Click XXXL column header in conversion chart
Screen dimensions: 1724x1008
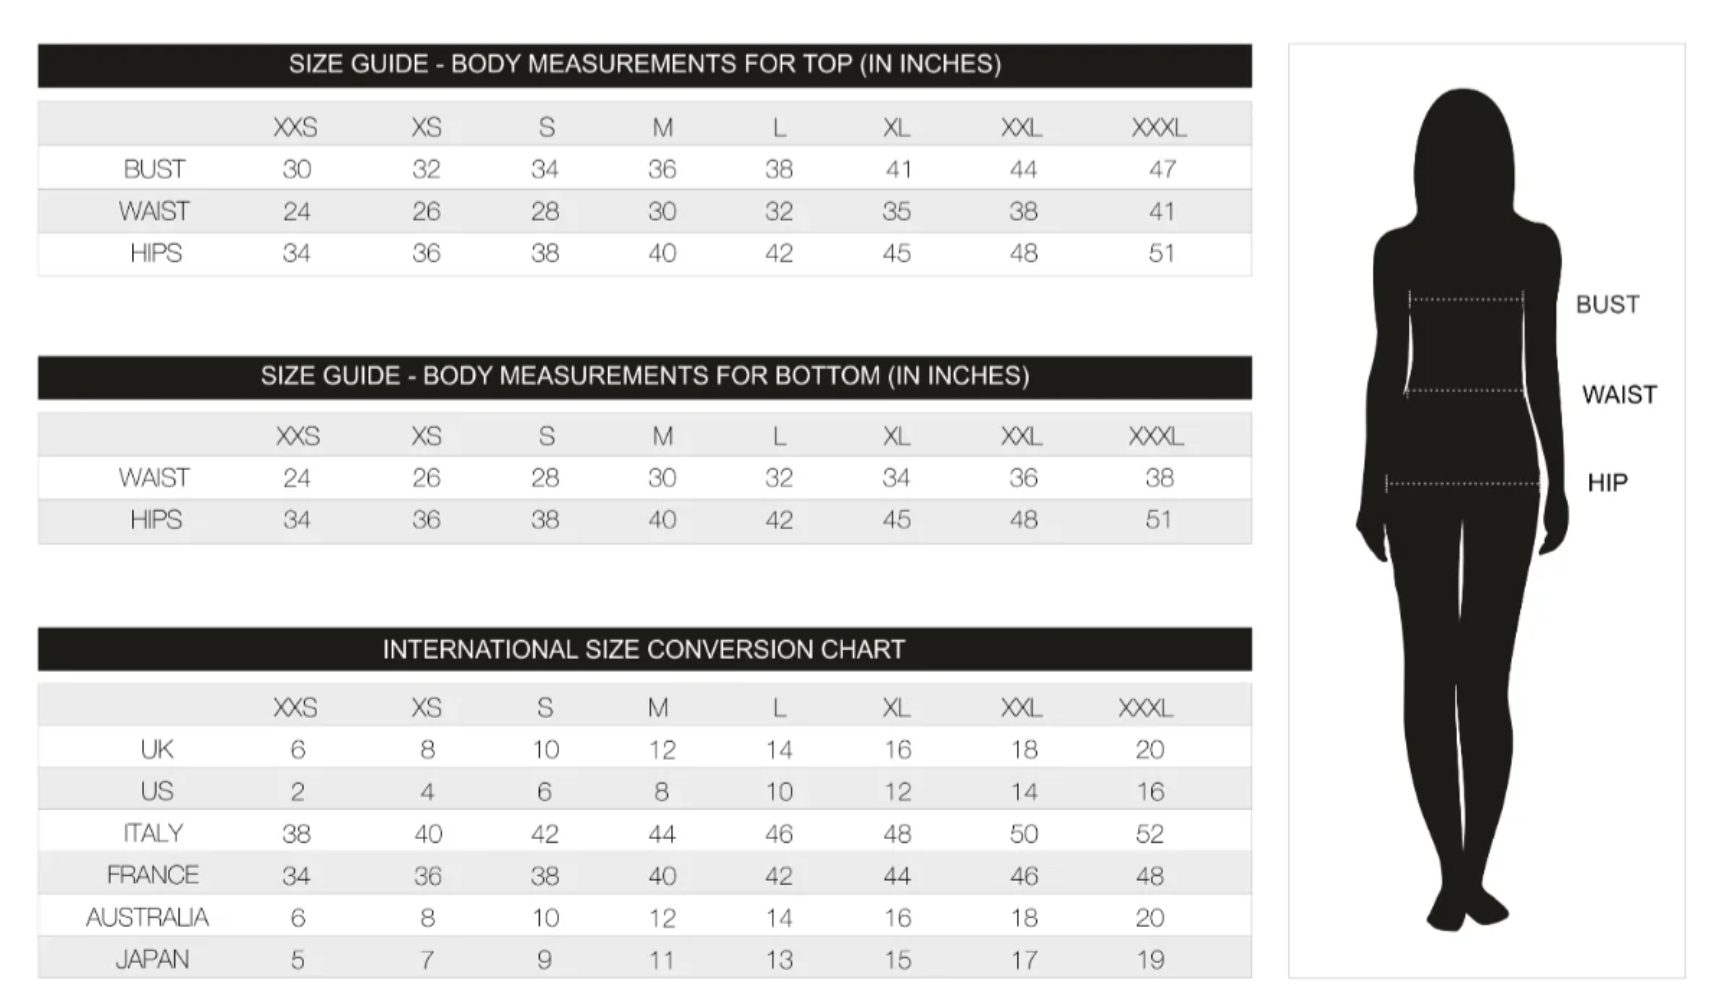(1145, 708)
